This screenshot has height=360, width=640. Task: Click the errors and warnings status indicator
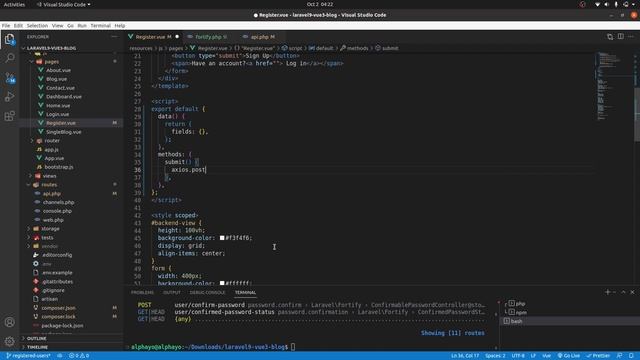79,356
